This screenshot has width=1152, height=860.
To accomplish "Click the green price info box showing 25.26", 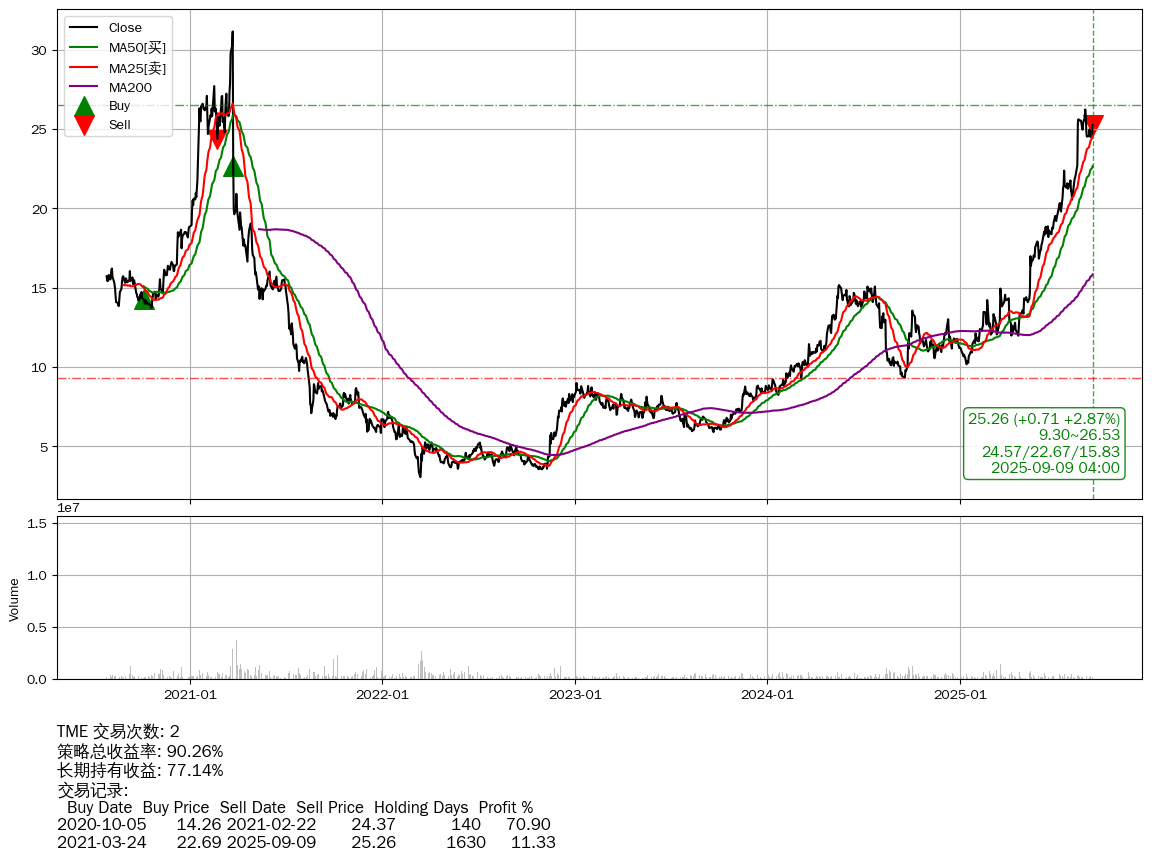I will tap(1044, 443).
